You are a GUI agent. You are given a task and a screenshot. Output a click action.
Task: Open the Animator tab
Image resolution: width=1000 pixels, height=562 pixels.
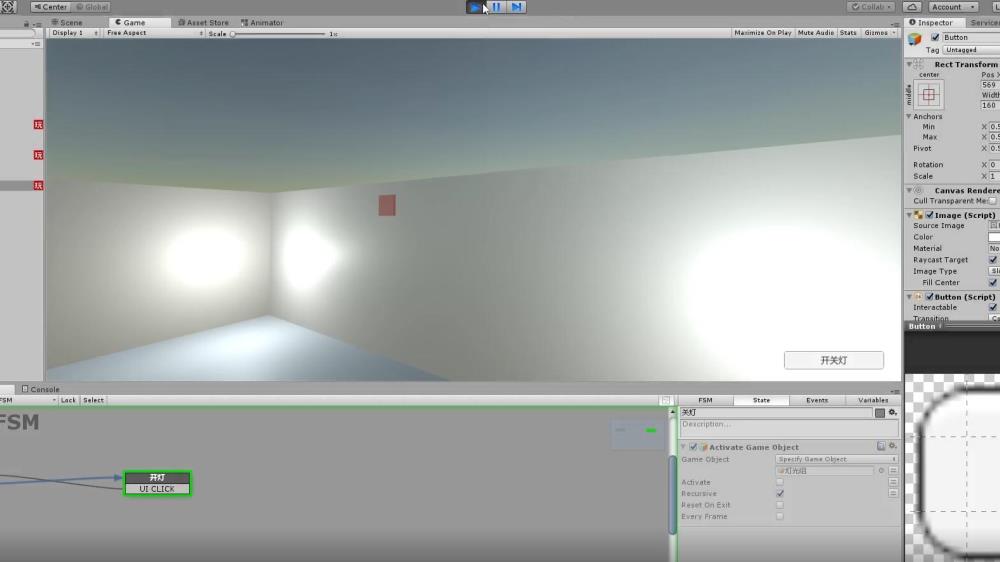point(262,22)
